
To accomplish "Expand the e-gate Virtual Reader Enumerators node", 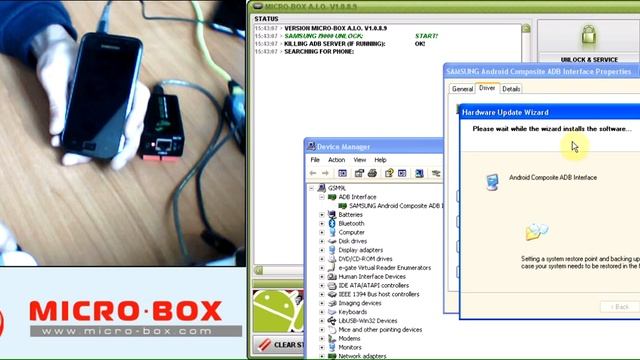I will 322,268.
